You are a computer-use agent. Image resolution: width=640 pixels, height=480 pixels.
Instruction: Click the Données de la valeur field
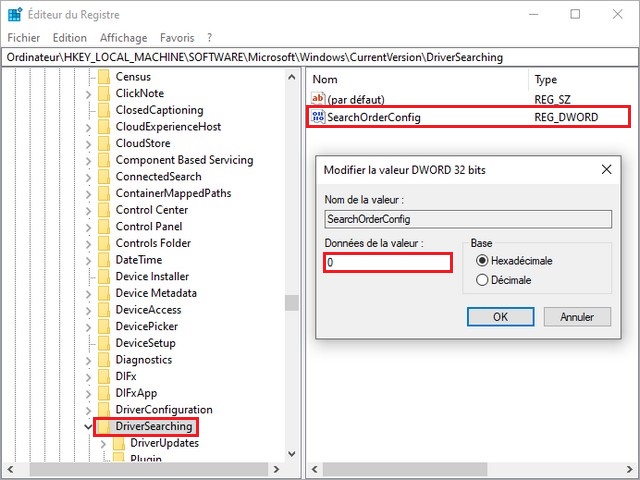click(x=388, y=262)
